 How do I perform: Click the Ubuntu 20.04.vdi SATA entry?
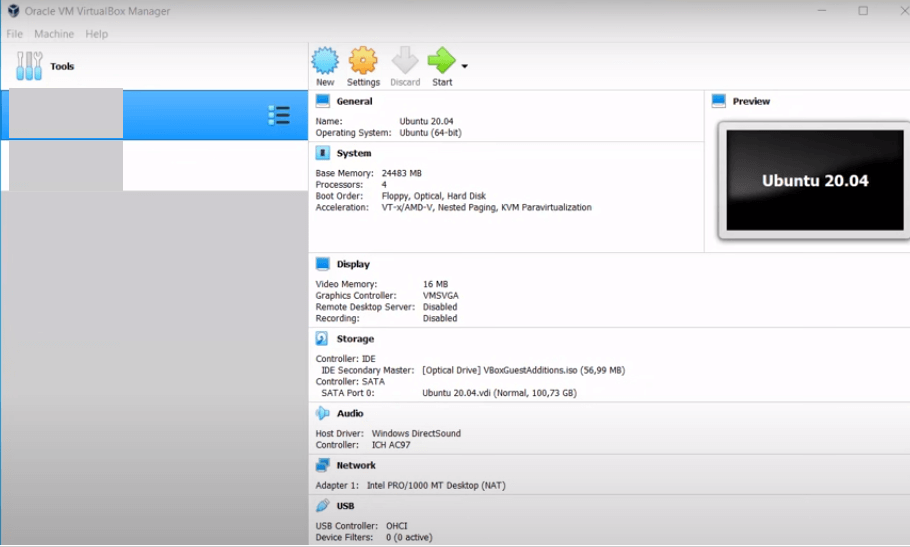click(x=499, y=393)
